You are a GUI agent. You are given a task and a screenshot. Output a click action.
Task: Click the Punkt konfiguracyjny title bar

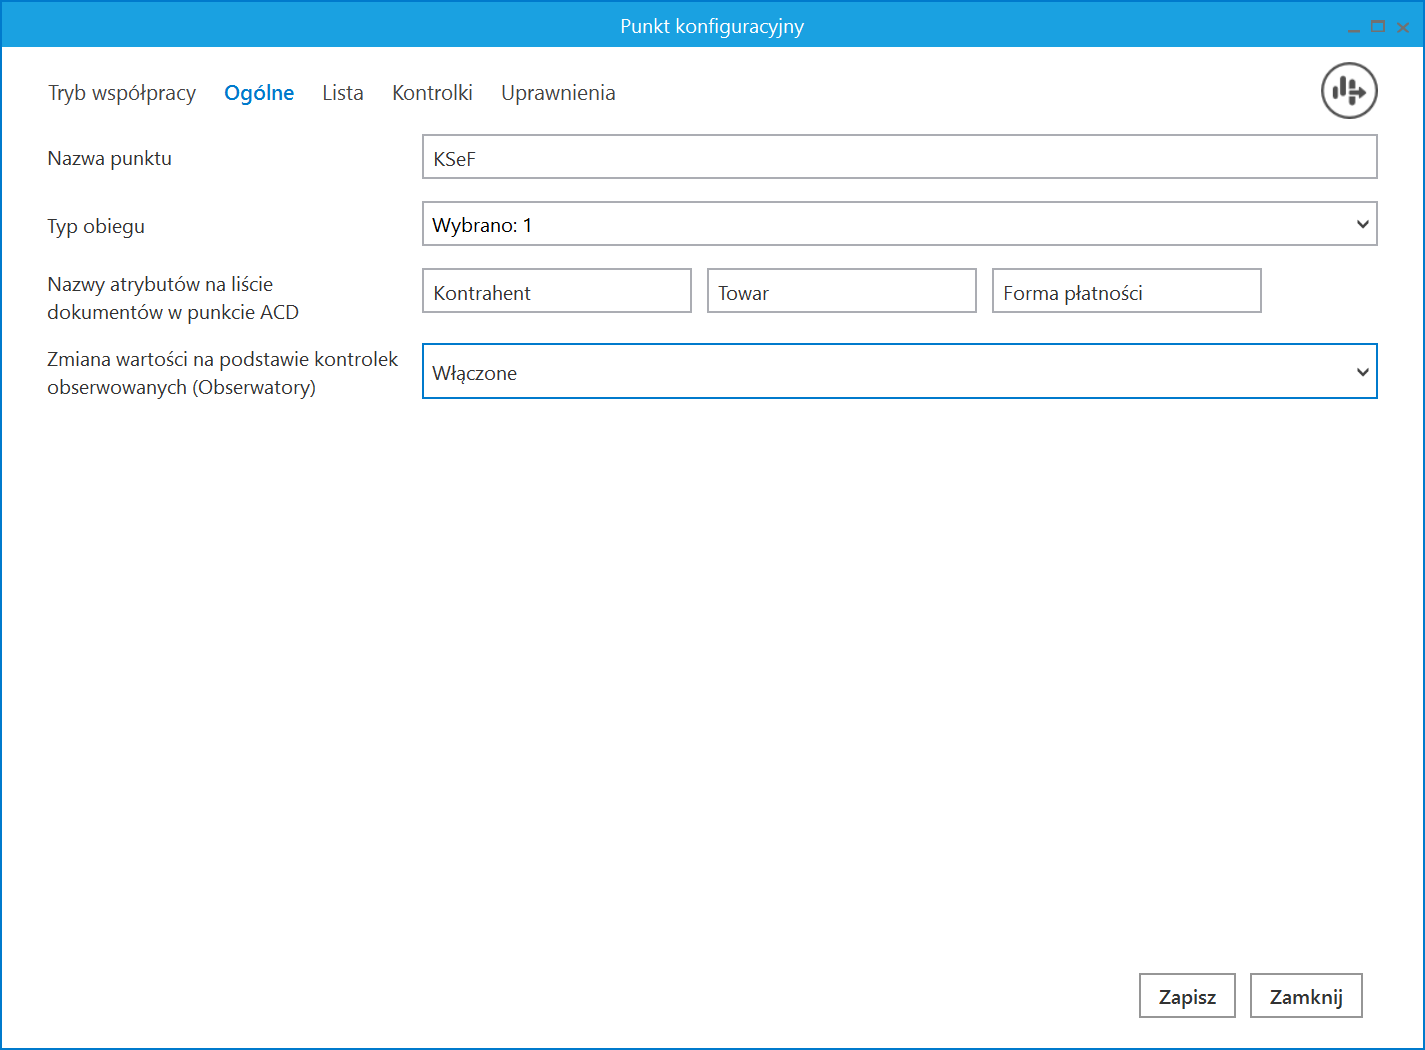(x=711, y=26)
